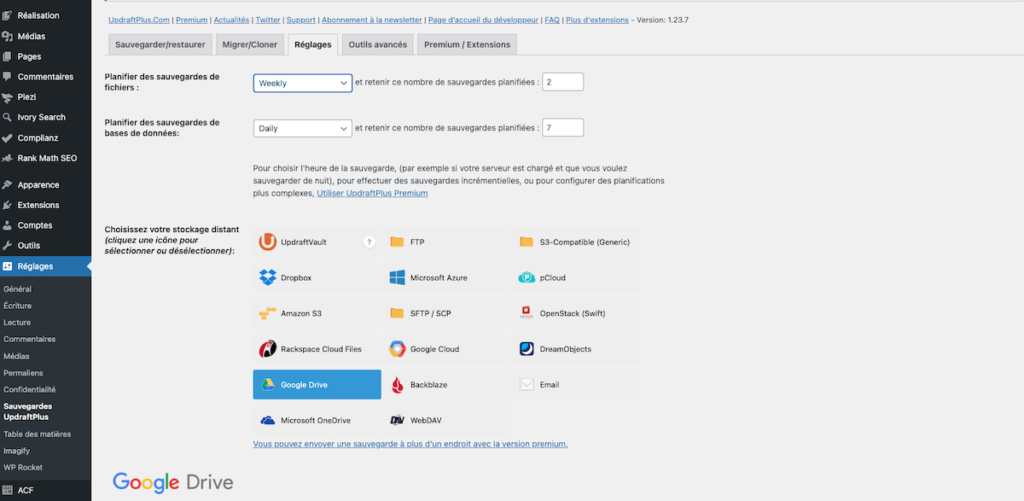Open Rank Math SEO in the sidebar
The height and width of the screenshot is (501, 1024).
(x=47, y=158)
